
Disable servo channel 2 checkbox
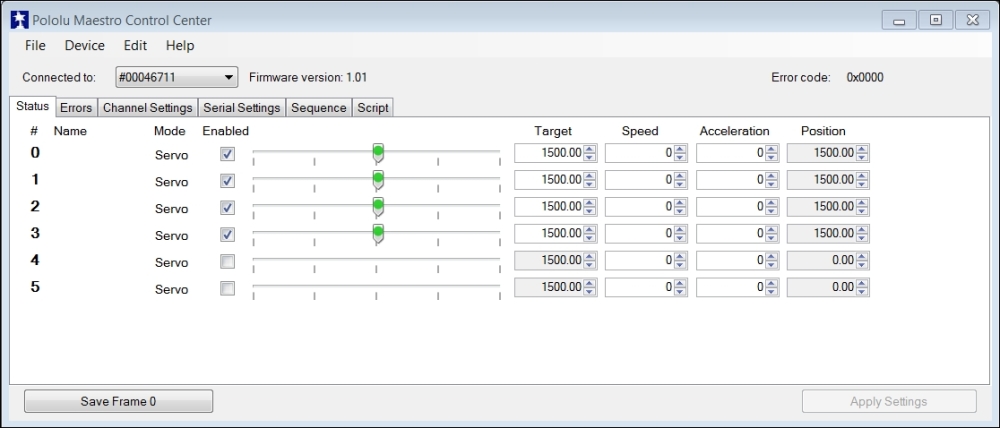point(227,207)
